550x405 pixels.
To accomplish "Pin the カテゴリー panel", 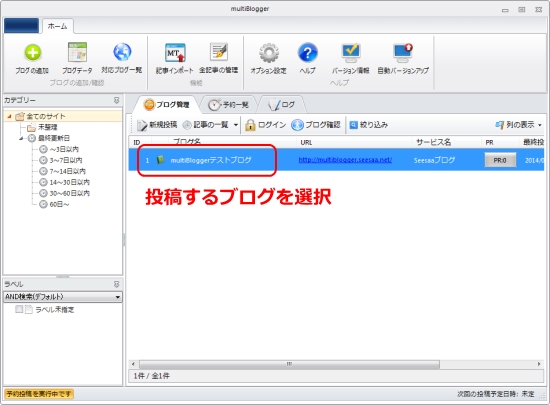I will coord(116,100).
